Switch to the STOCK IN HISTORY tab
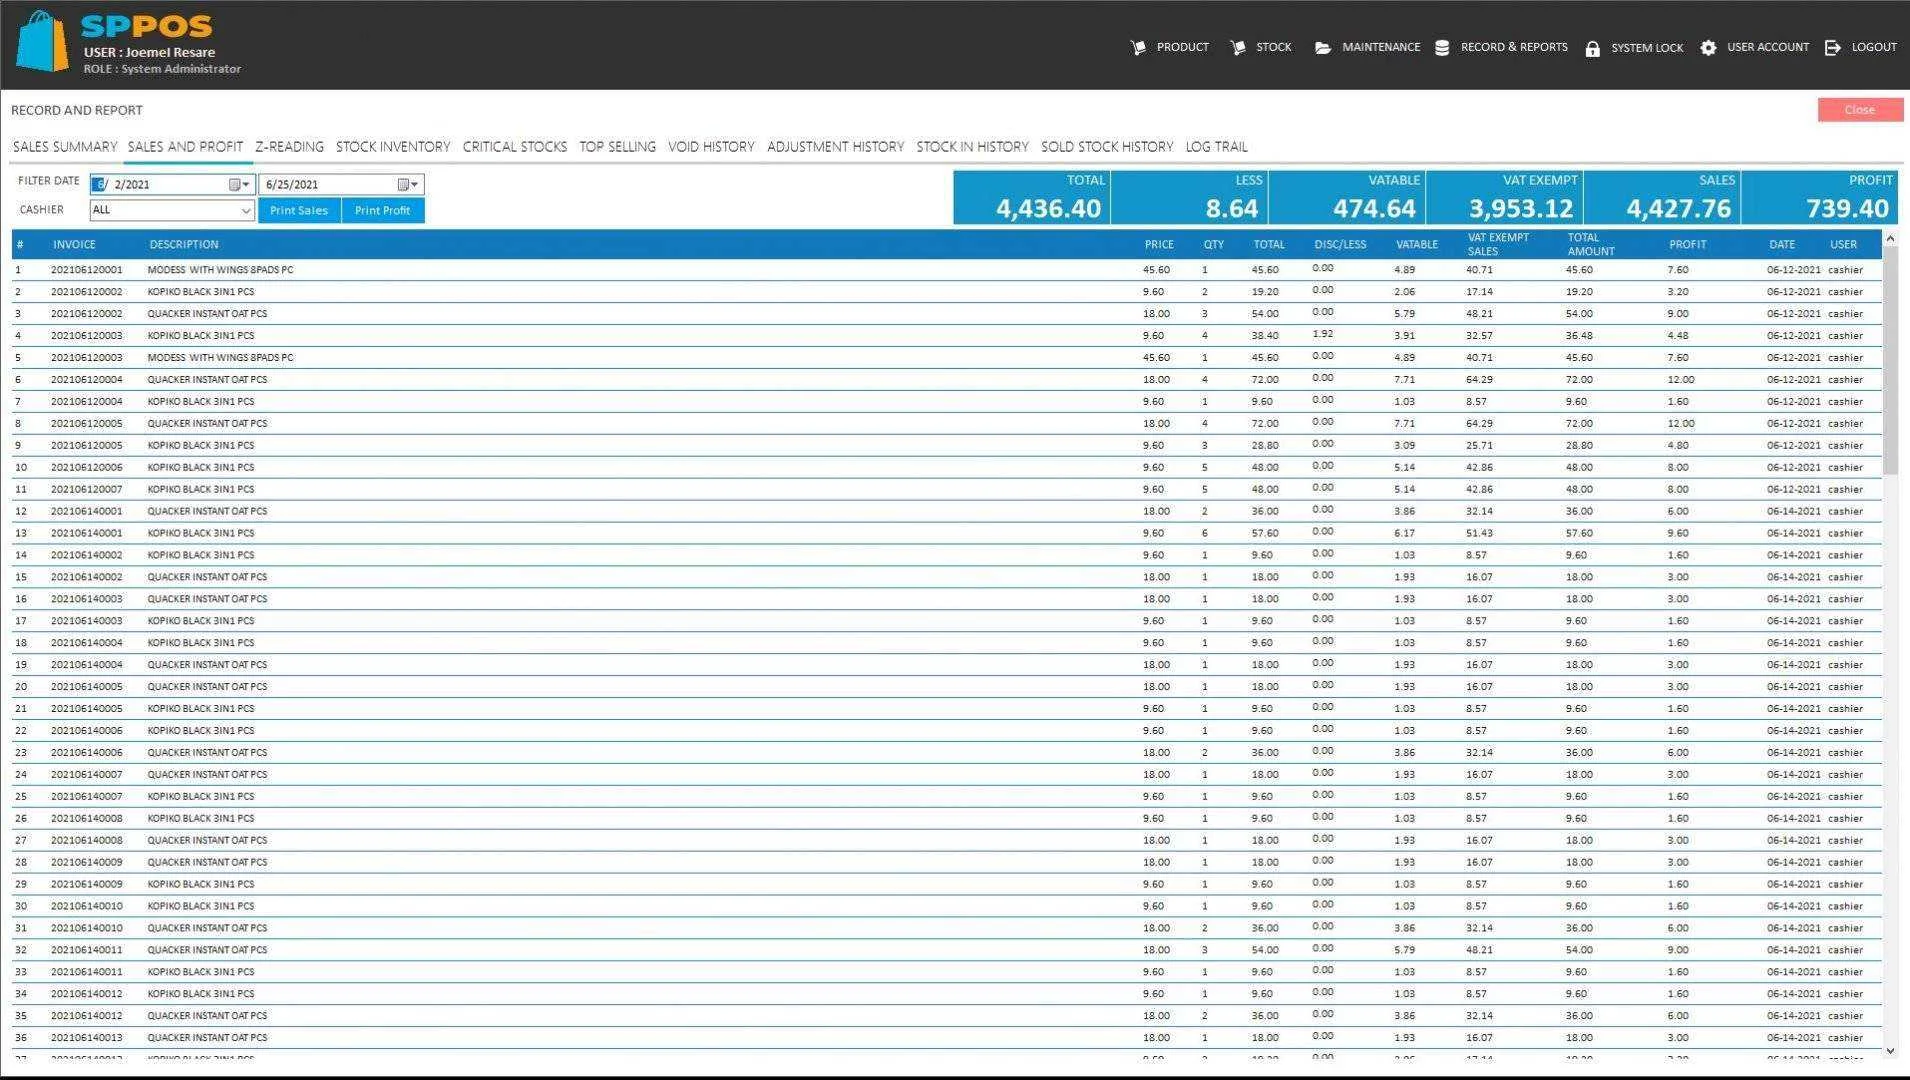 click(972, 147)
